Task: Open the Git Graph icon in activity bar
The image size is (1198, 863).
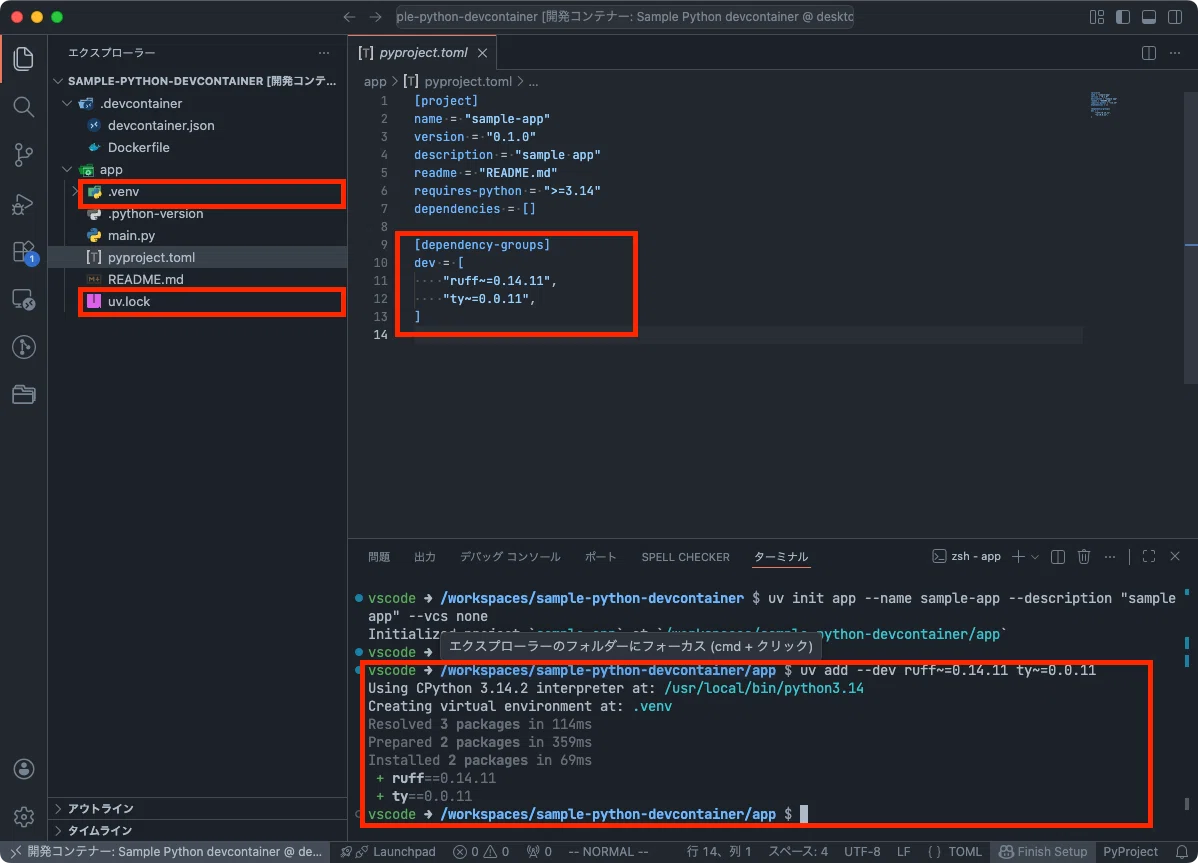Action: click(24, 347)
